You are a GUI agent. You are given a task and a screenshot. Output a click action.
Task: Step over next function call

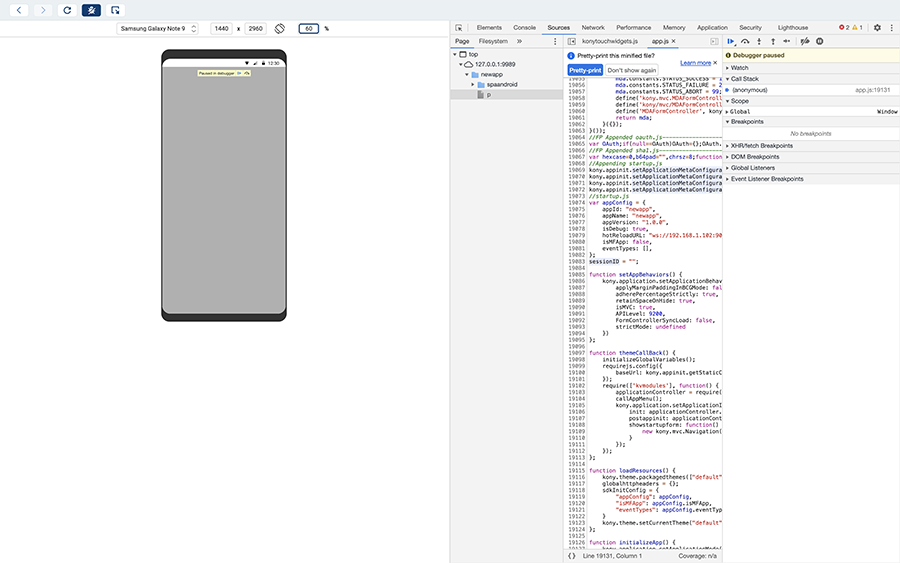click(745, 41)
